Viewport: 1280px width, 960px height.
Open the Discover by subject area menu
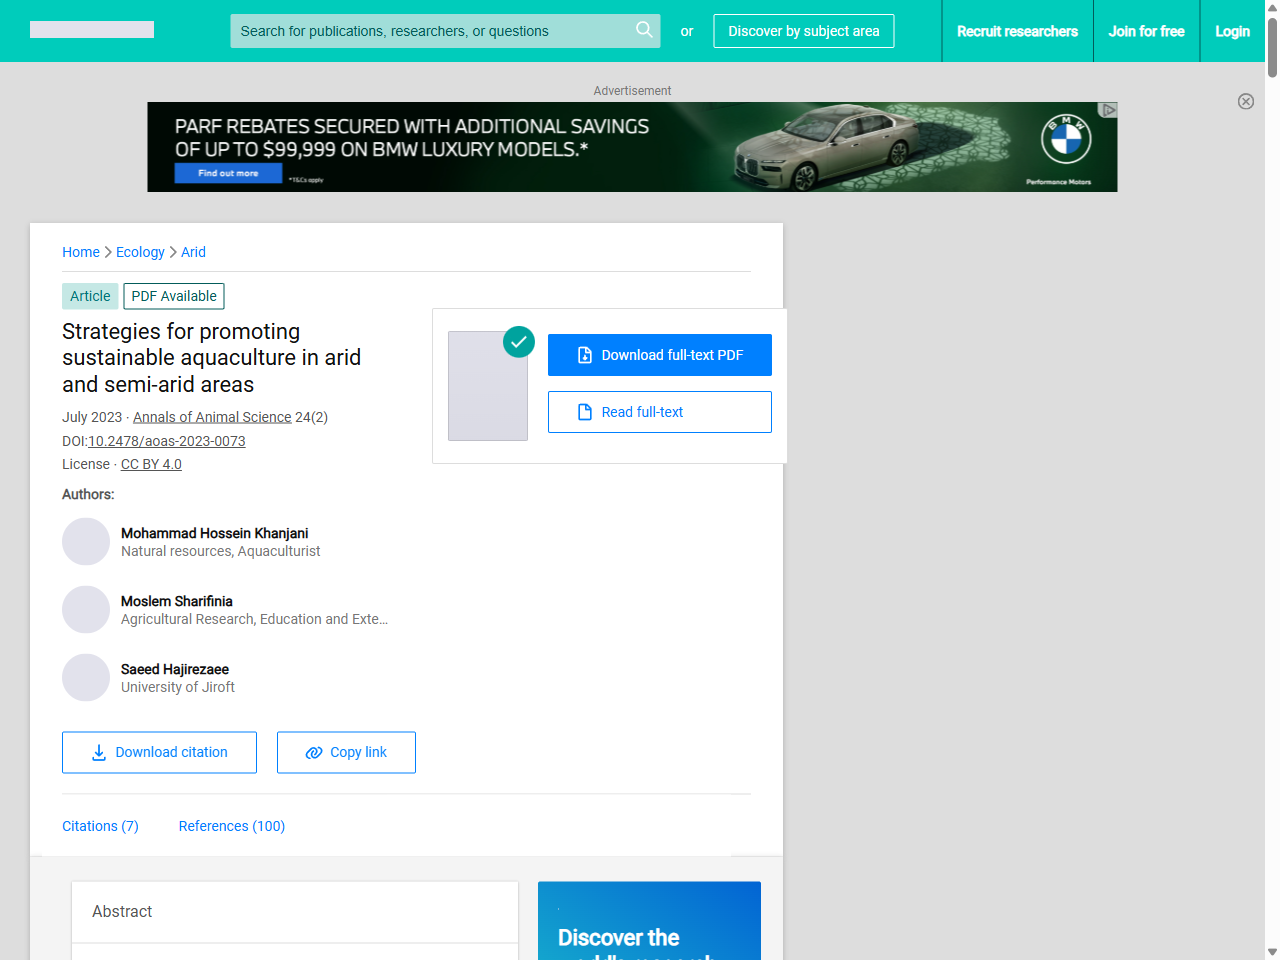tap(803, 31)
